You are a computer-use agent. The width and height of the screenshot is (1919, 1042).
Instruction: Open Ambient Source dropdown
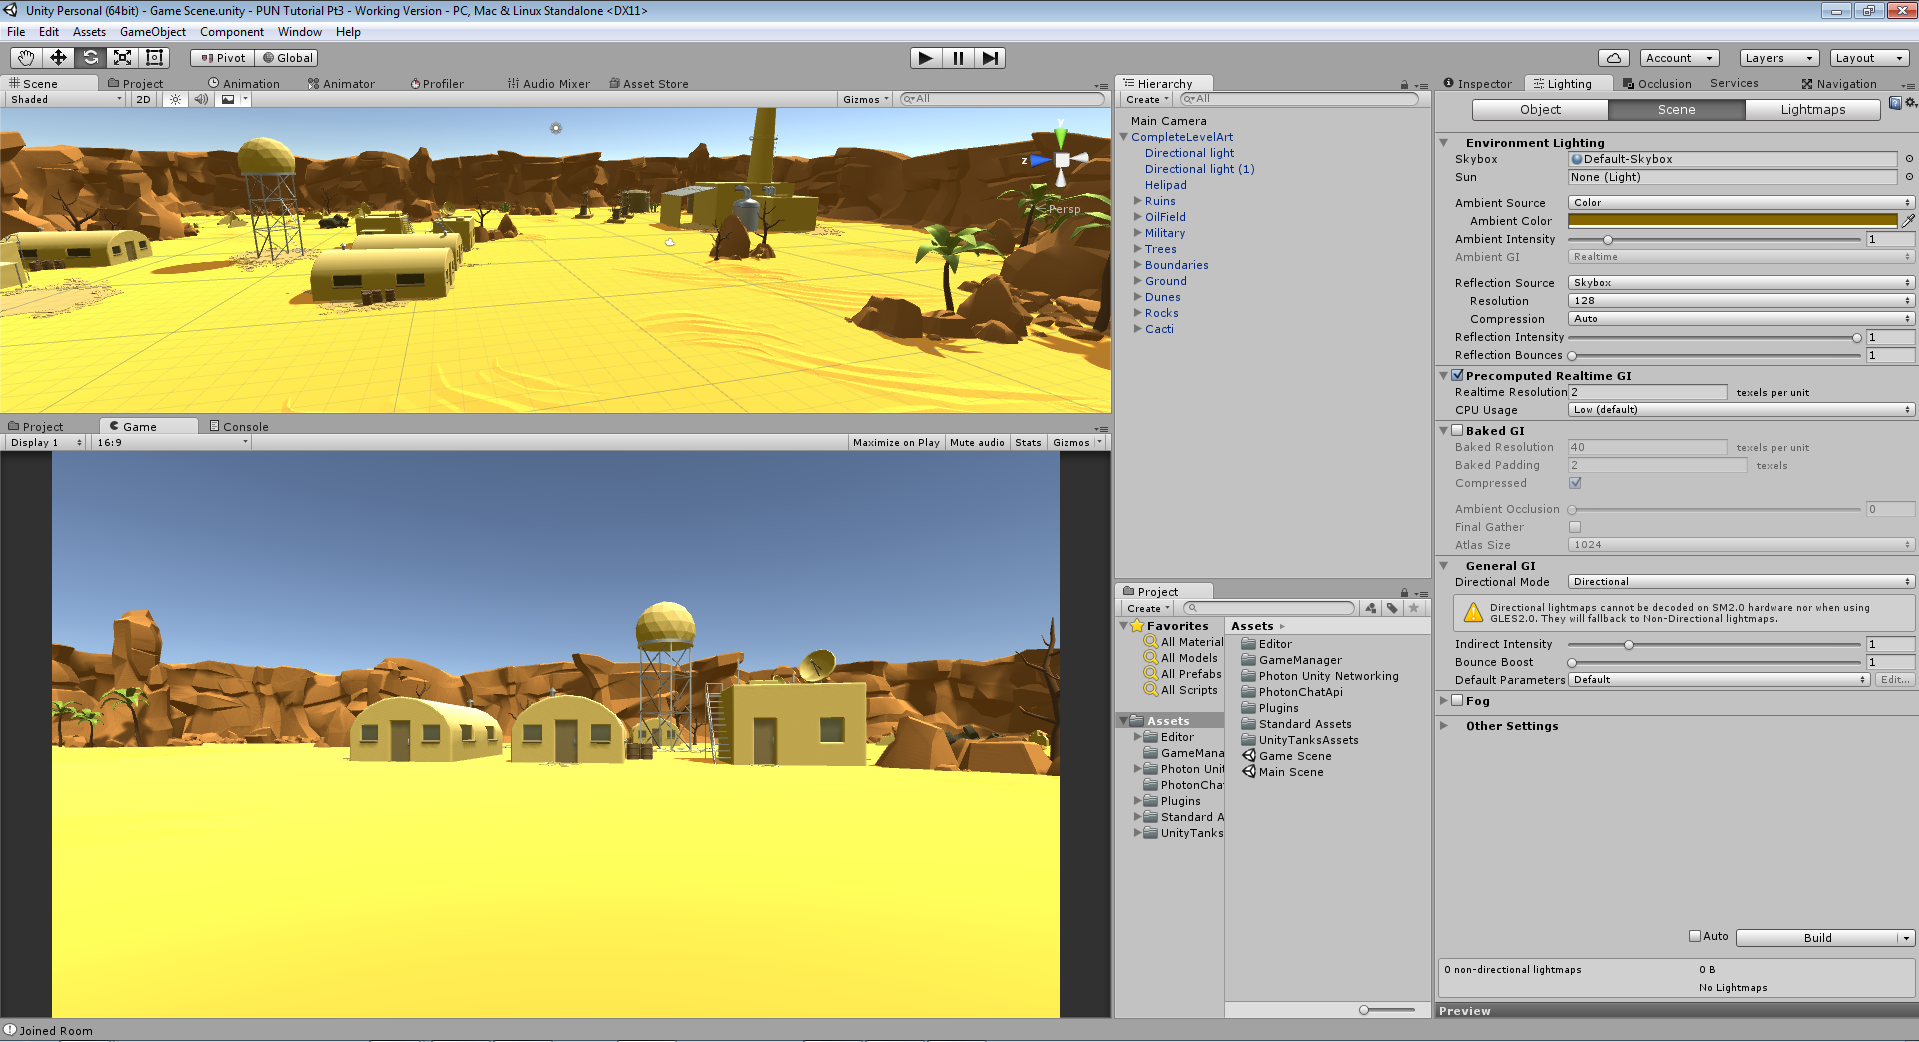(1741, 203)
